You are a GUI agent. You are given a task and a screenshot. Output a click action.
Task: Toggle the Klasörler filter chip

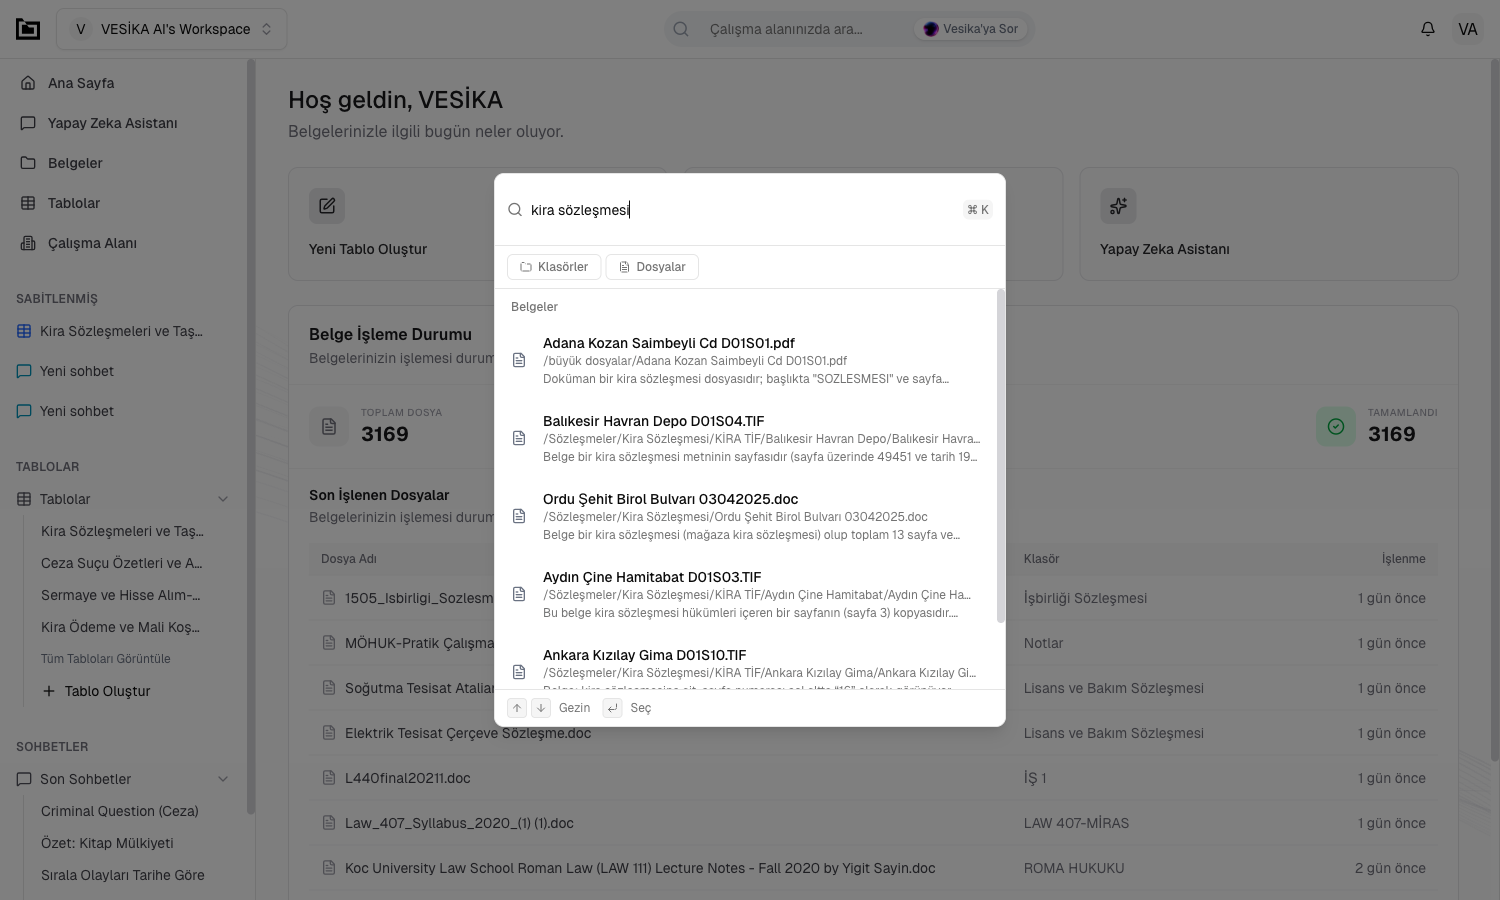[x=554, y=267]
